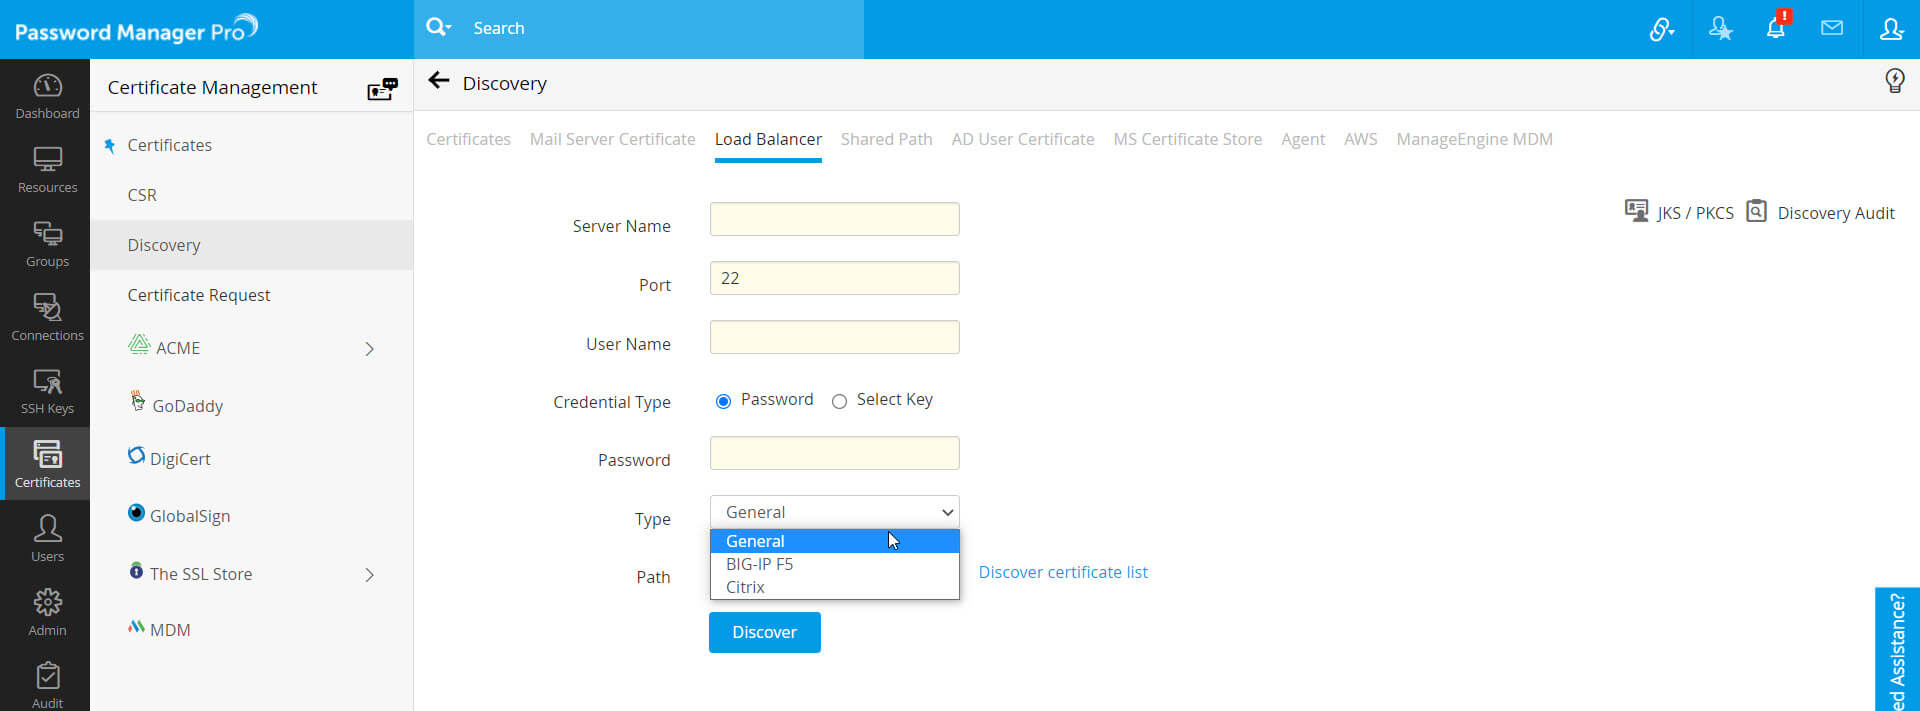
Task: Switch to the Agent tab
Action: tap(1303, 139)
